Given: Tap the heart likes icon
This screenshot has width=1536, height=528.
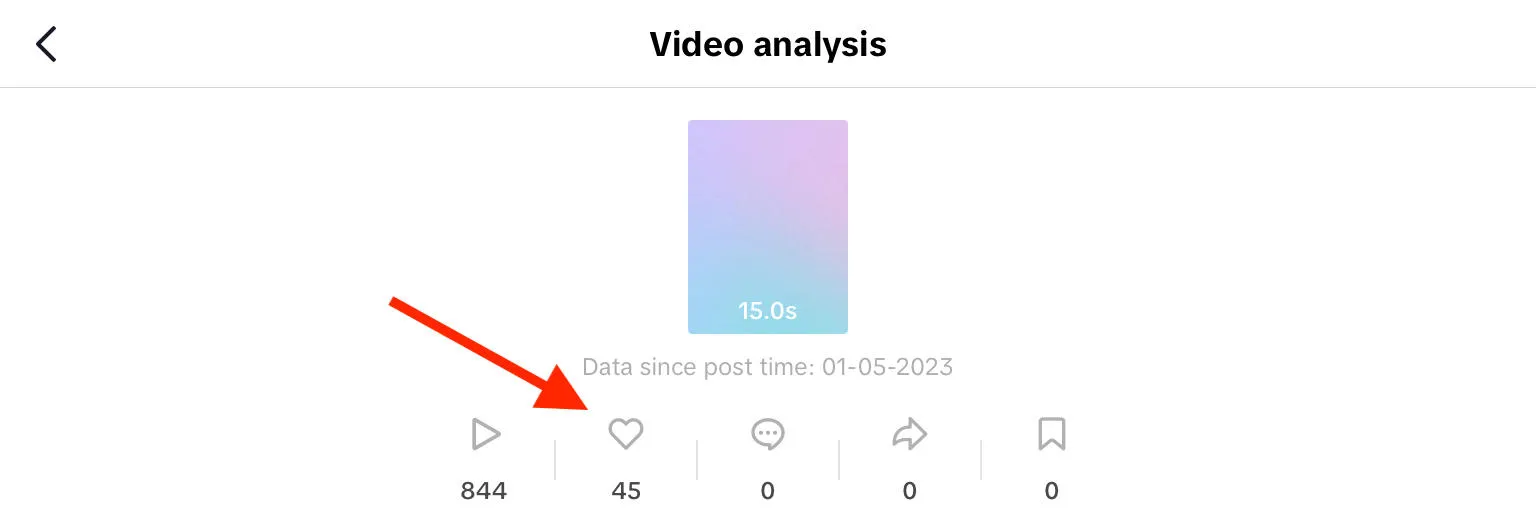Looking at the screenshot, I should (626, 434).
